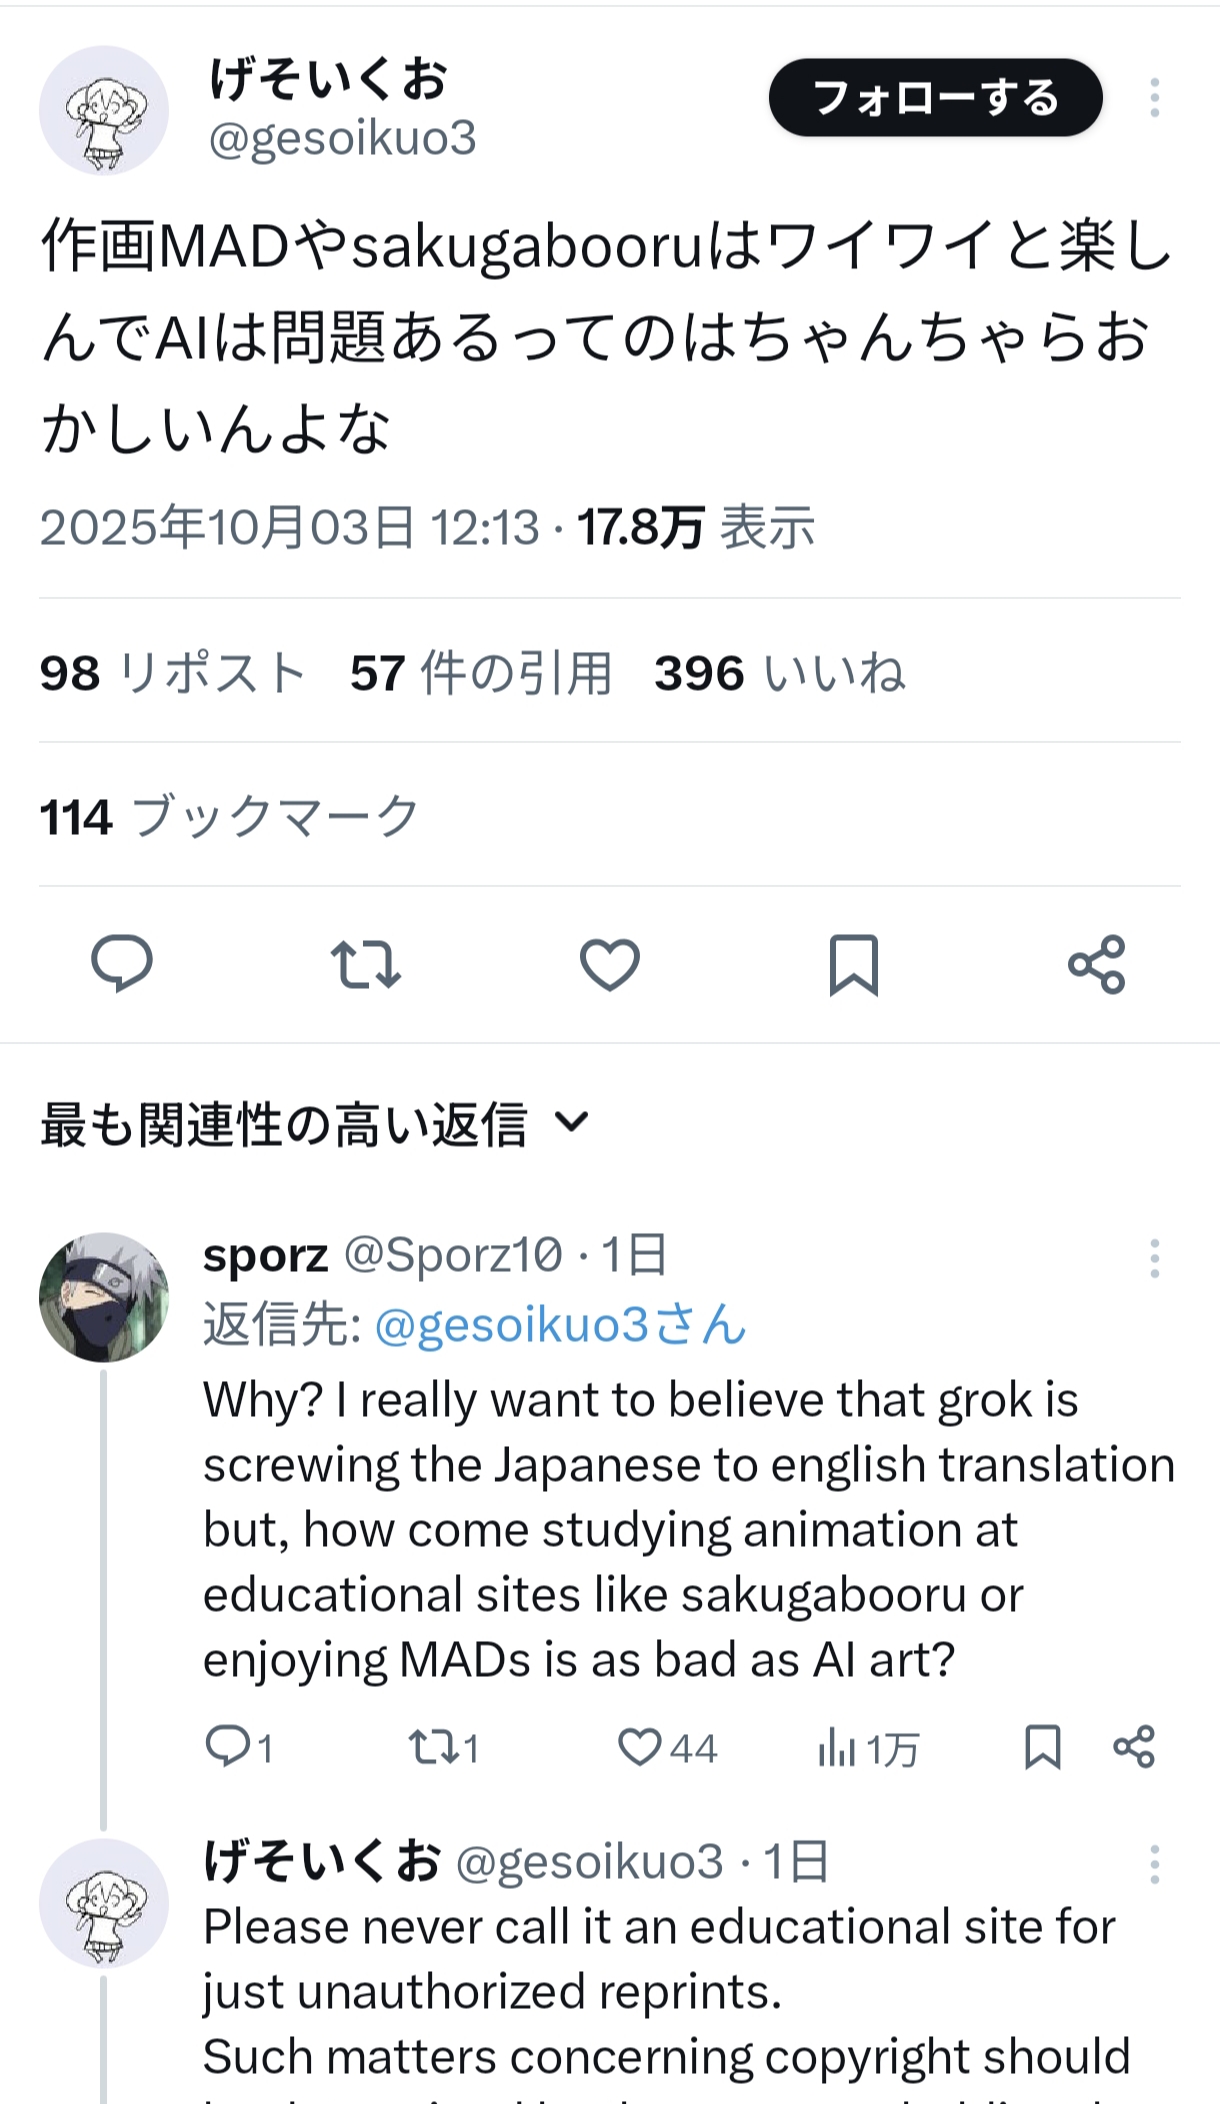This screenshot has height=2104, width=1220.
Task: Like the main gesoikuo3 post
Action: coord(609,964)
